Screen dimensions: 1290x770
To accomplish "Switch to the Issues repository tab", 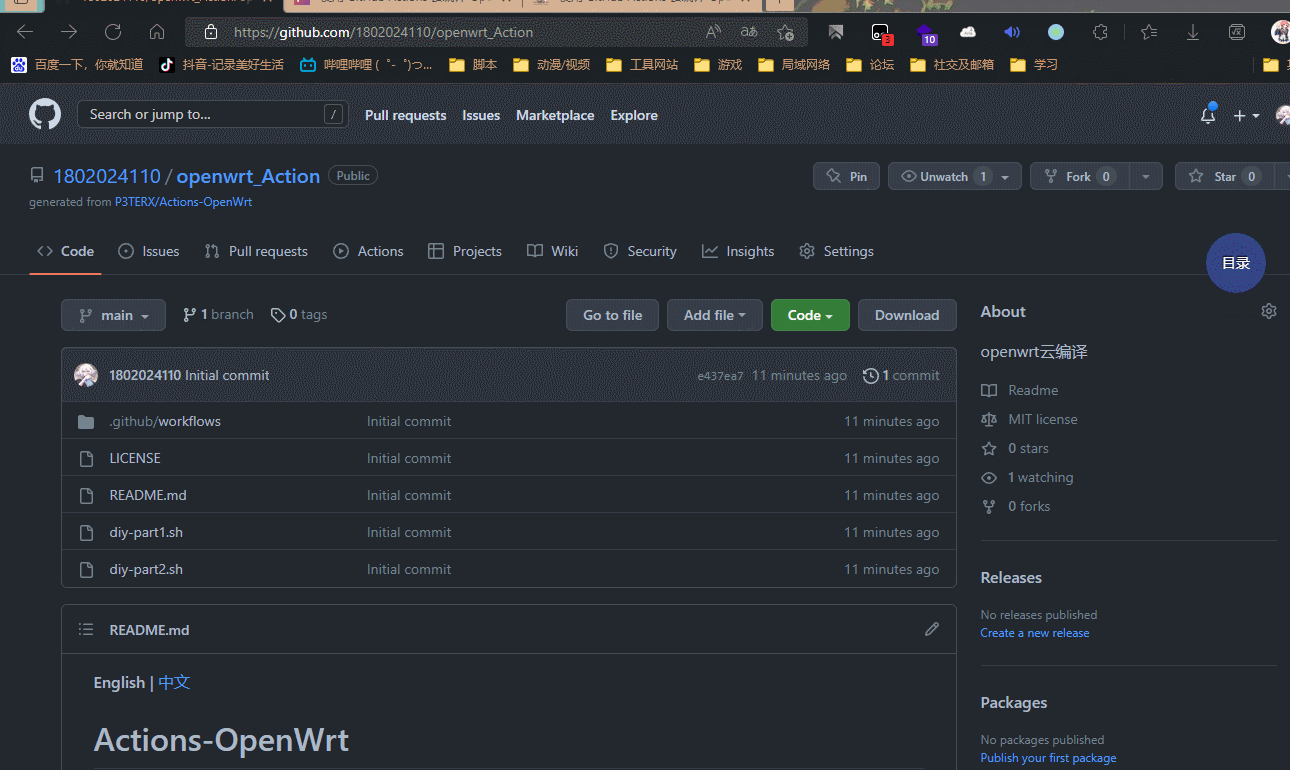I will click(x=148, y=251).
